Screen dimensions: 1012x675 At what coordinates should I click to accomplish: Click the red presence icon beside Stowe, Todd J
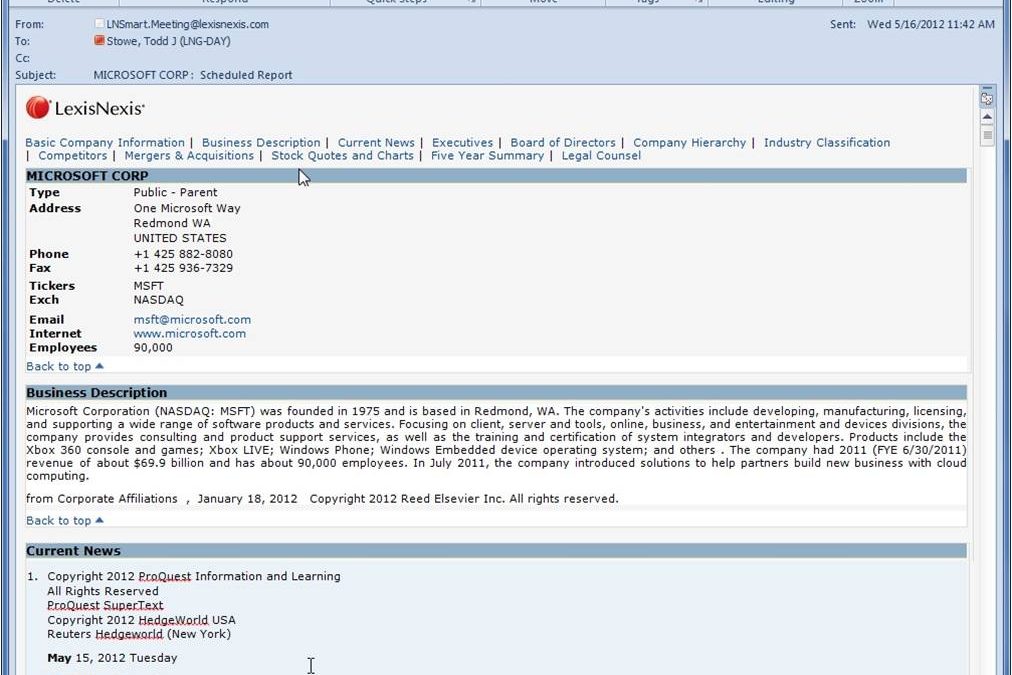tap(99, 41)
